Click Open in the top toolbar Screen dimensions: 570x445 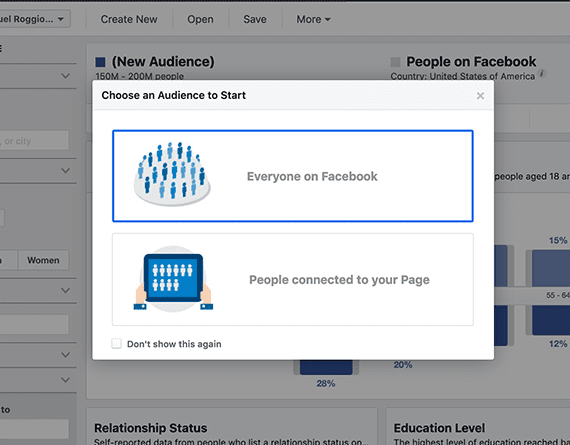200,19
